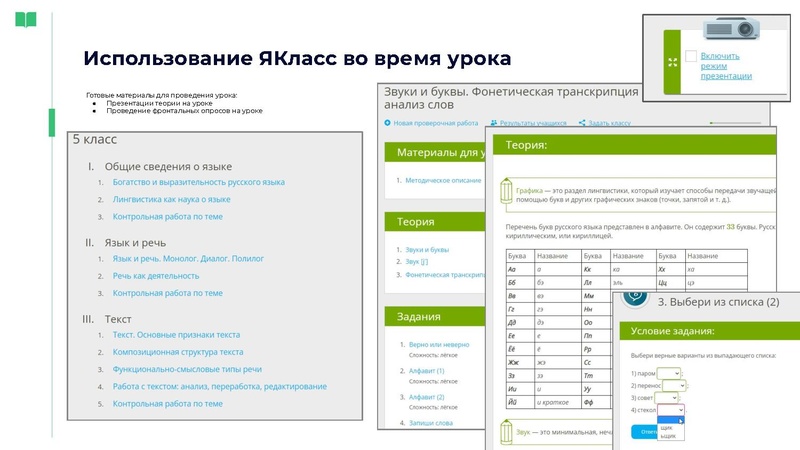Open theory item Фонетическая транскрипция

click(x=445, y=275)
